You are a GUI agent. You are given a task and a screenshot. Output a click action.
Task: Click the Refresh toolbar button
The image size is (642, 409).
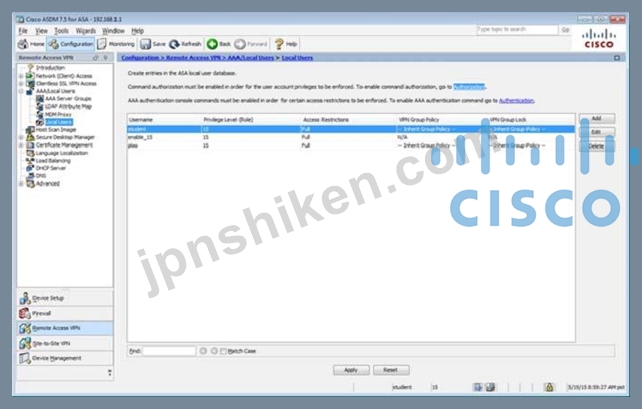pyautogui.click(x=185, y=44)
